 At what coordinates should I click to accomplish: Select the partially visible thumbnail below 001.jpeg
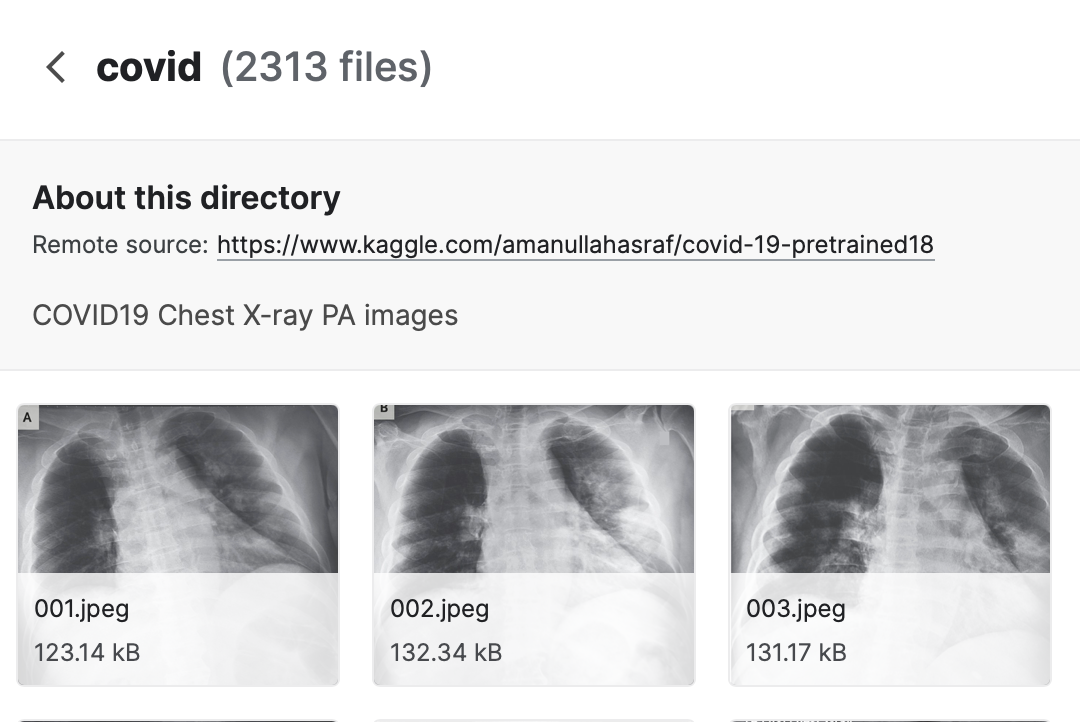click(x=178, y=718)
